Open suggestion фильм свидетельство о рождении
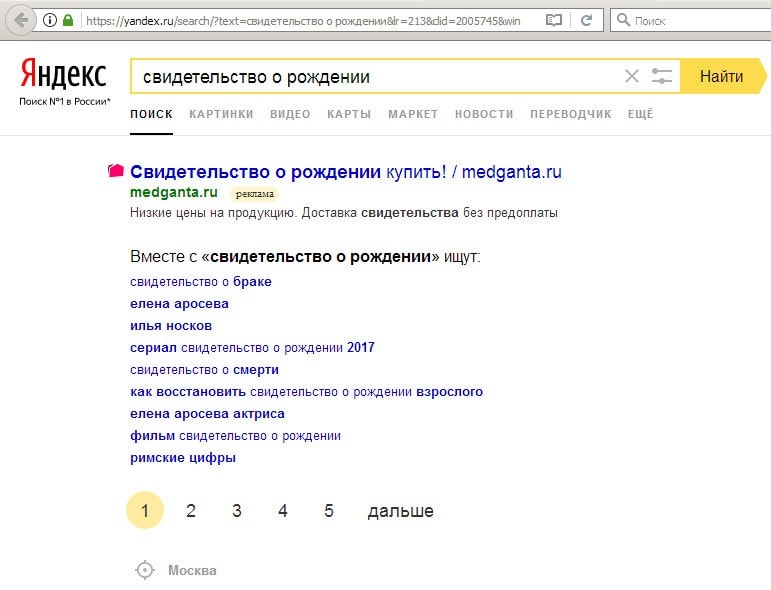The image size is (771, 590). (236, 436)
